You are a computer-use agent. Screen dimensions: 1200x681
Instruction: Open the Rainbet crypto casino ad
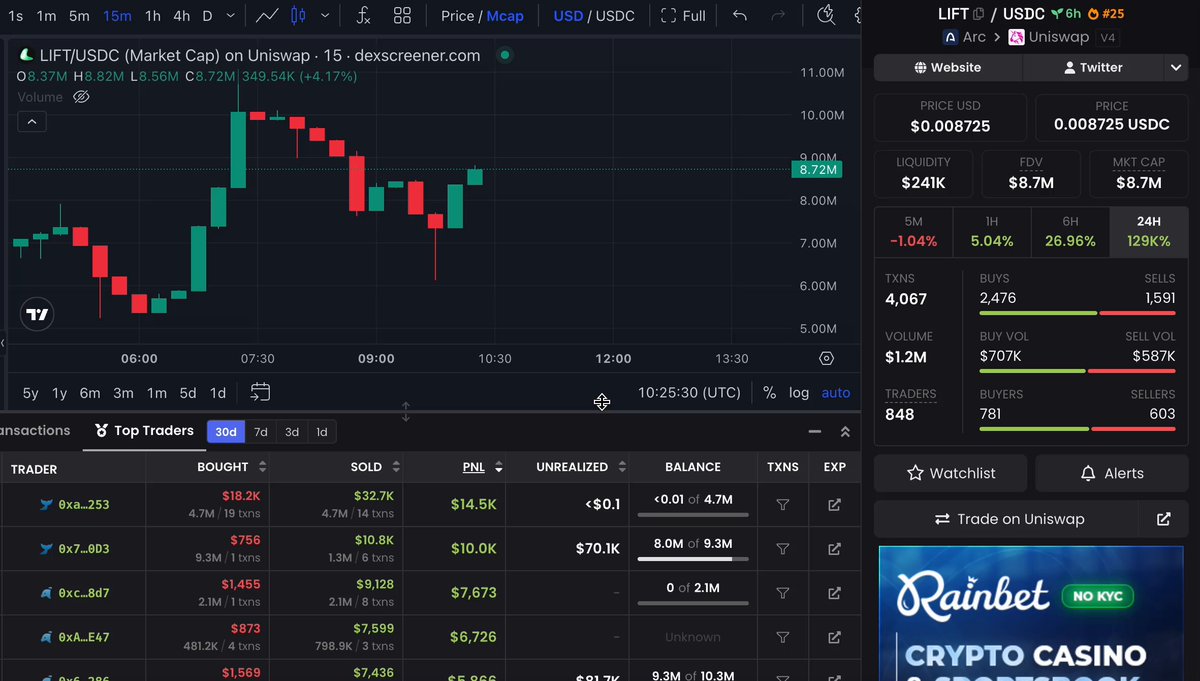tap(1031, 613)
